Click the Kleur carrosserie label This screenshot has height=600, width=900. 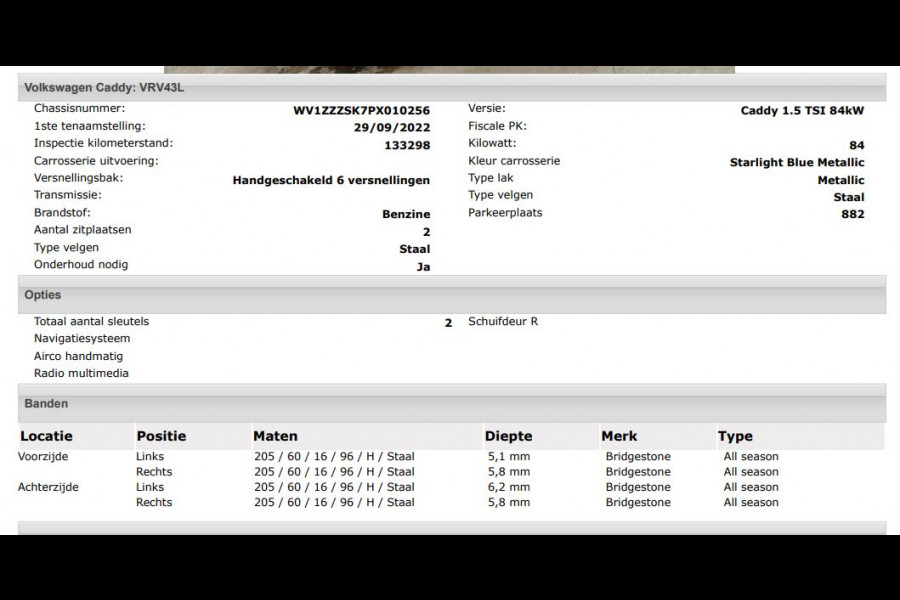coord(514,161)
